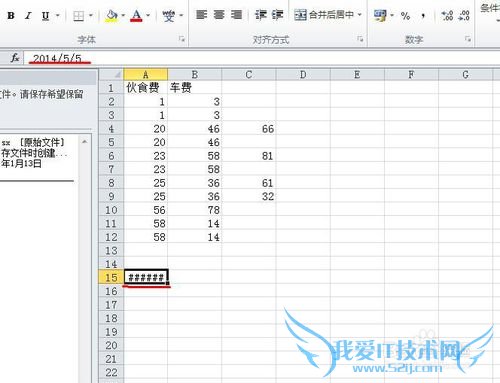Screen dimensions: 500x383
Task: Click cell with 伙食费 heading
Action: (146, 88)
